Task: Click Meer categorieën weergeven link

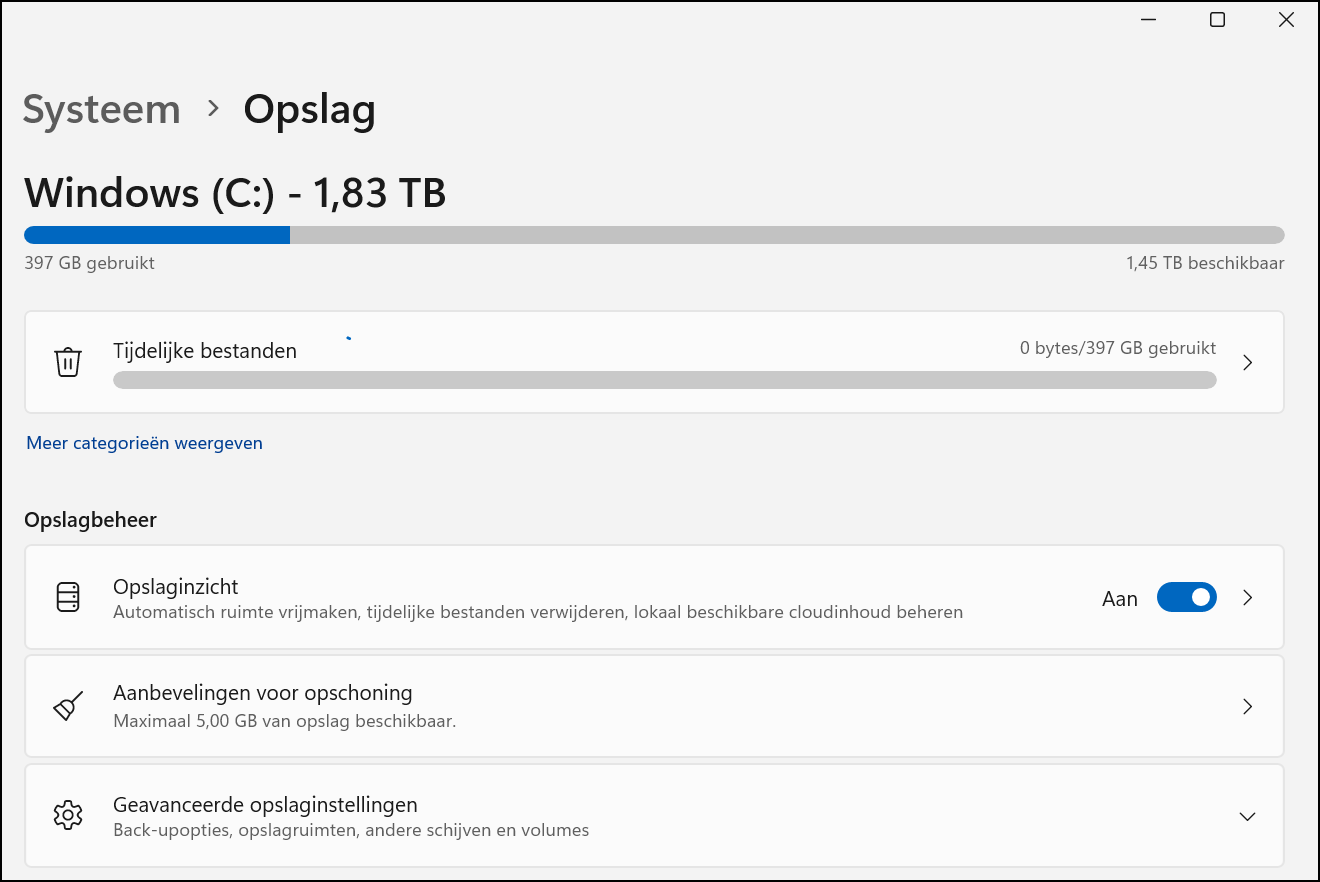Action: pos(144,442)
